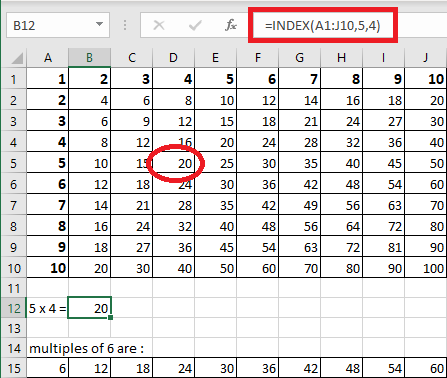The height and width of the screenshot is (378, 447).
Task: Select column A header
Action: tap(48, 58)
